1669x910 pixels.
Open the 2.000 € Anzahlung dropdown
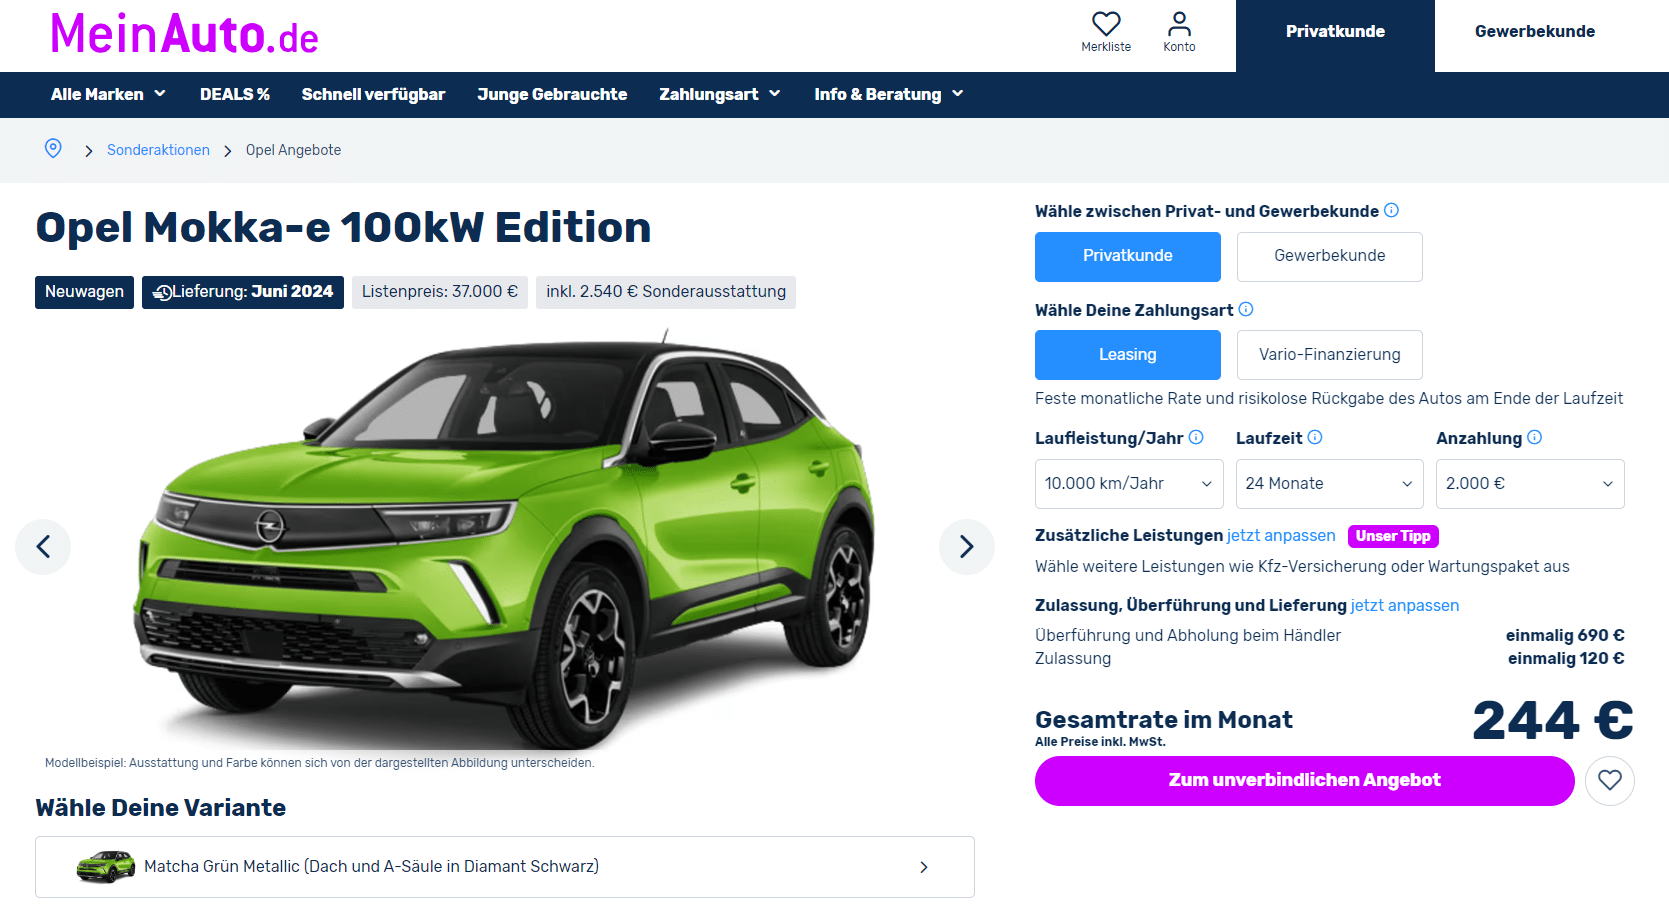(x=1530, y=484)
